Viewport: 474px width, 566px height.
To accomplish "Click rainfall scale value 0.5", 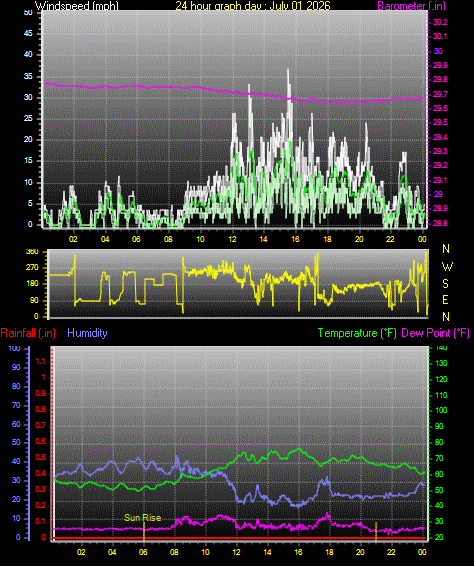I will pos(40,458).
